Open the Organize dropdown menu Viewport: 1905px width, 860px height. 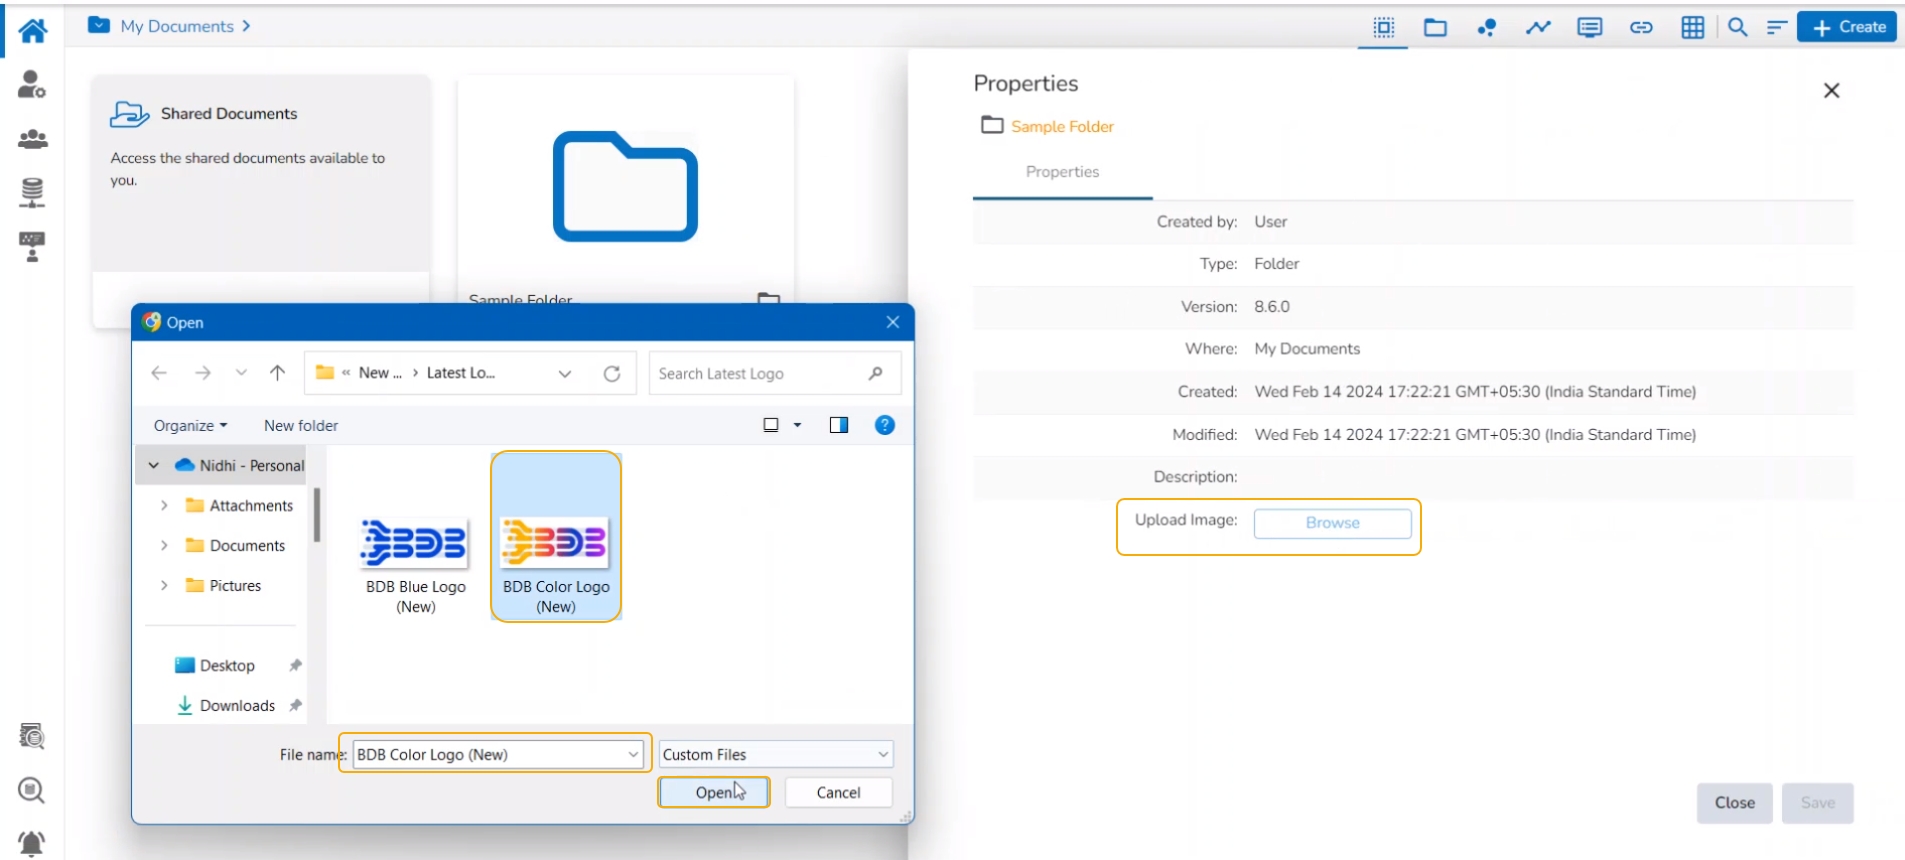tap(190, 425)
